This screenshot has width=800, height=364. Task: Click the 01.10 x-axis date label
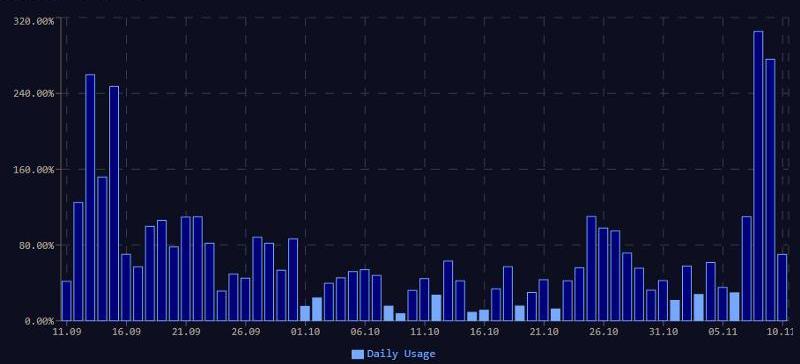[x=306, y=332]
